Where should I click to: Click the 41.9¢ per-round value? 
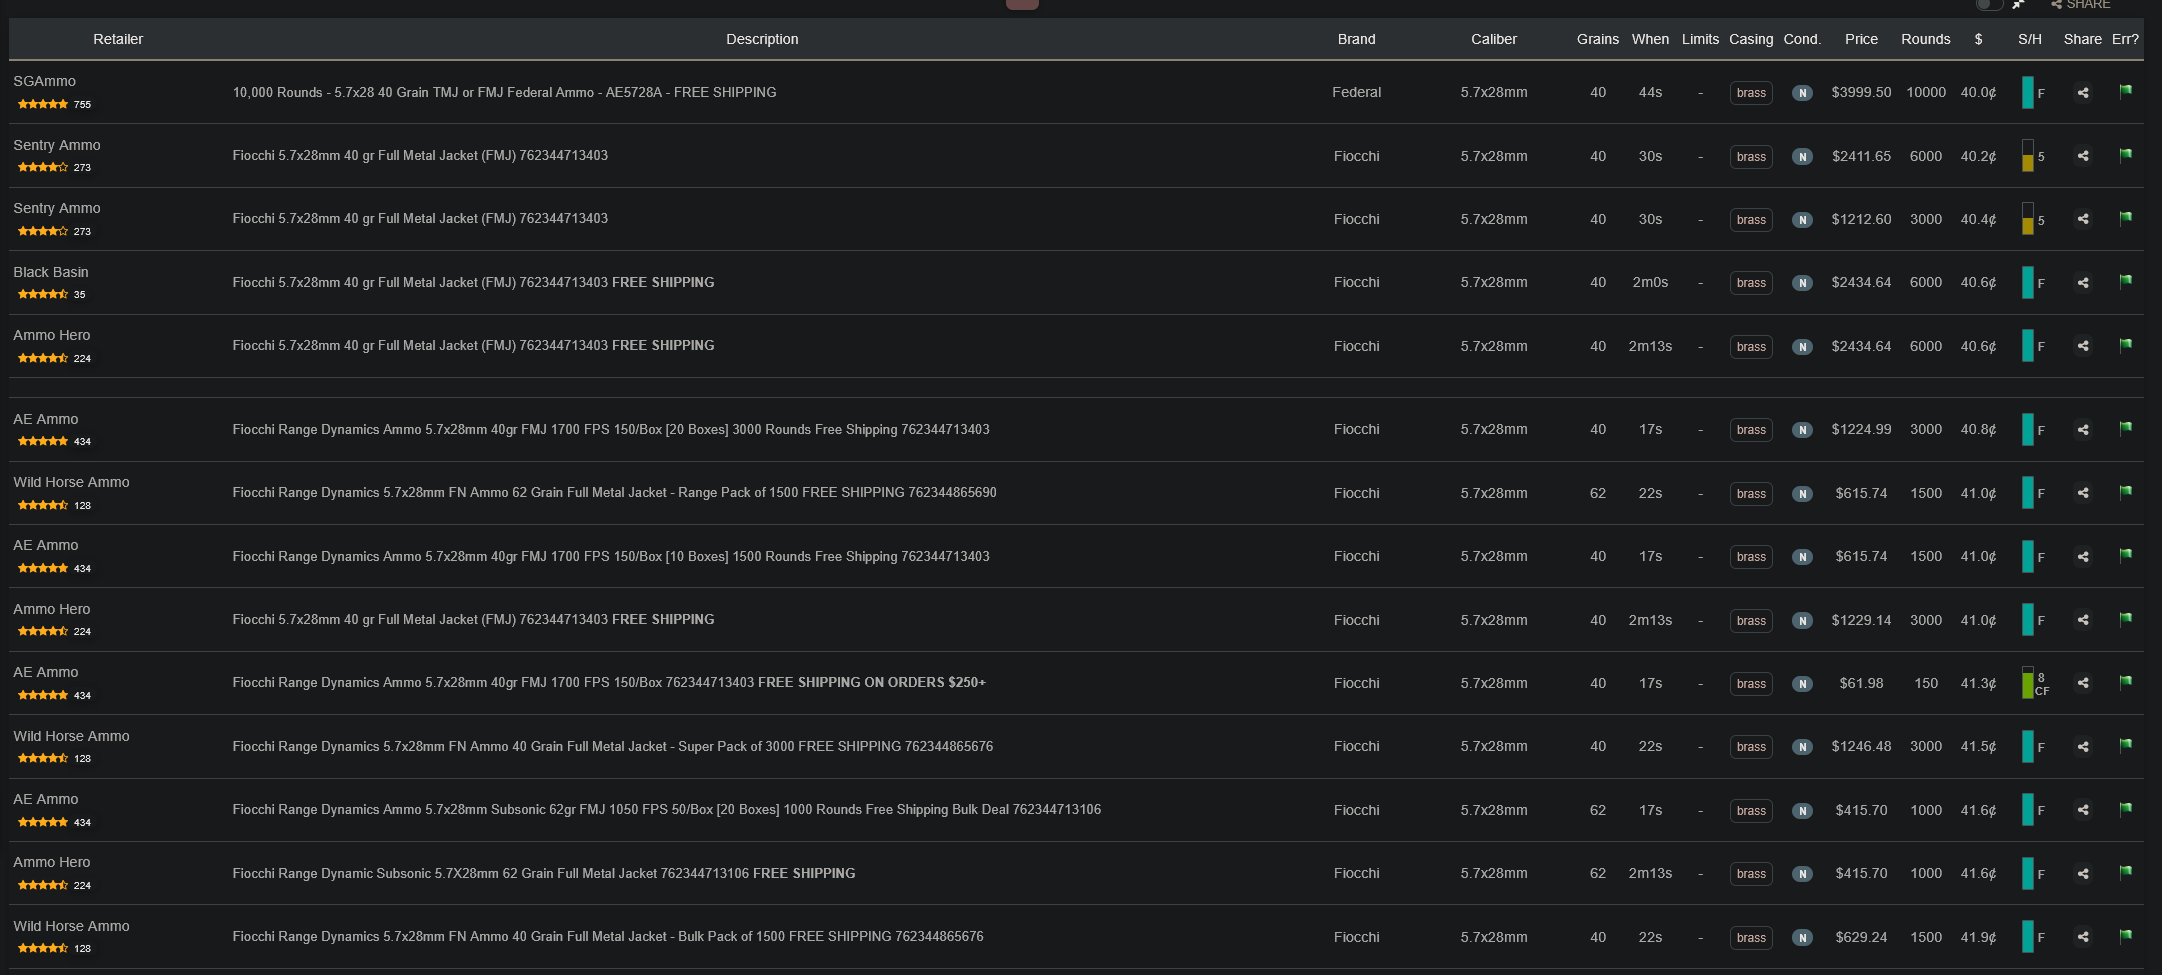click(x=1978, y=937)
